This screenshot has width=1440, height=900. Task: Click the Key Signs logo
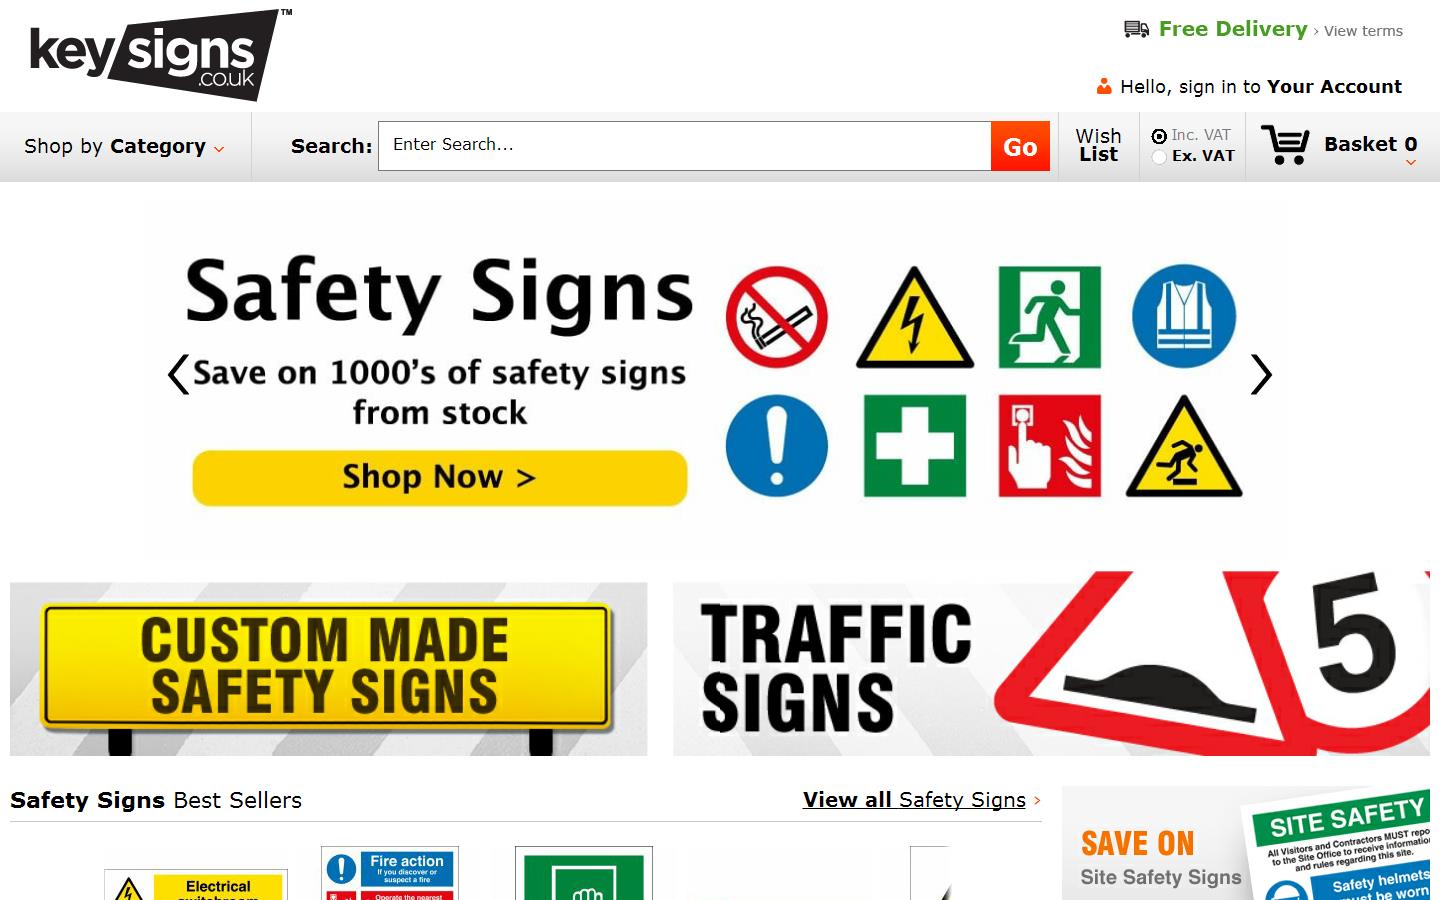pyautogui.click(x=158, y=55)
